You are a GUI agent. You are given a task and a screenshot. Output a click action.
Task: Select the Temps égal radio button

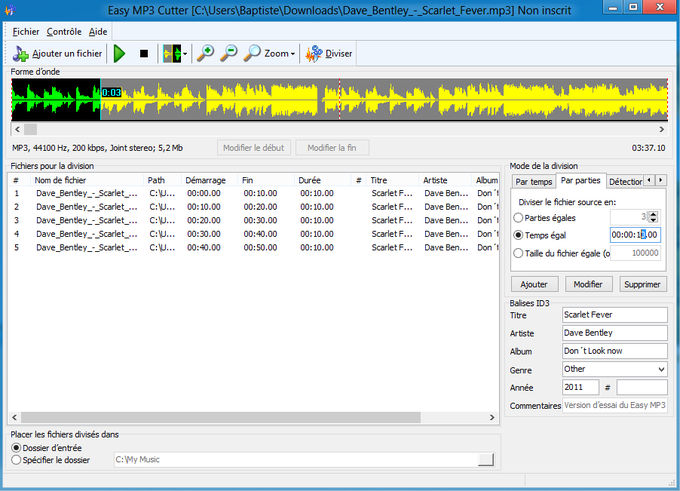tap(518, 235)
